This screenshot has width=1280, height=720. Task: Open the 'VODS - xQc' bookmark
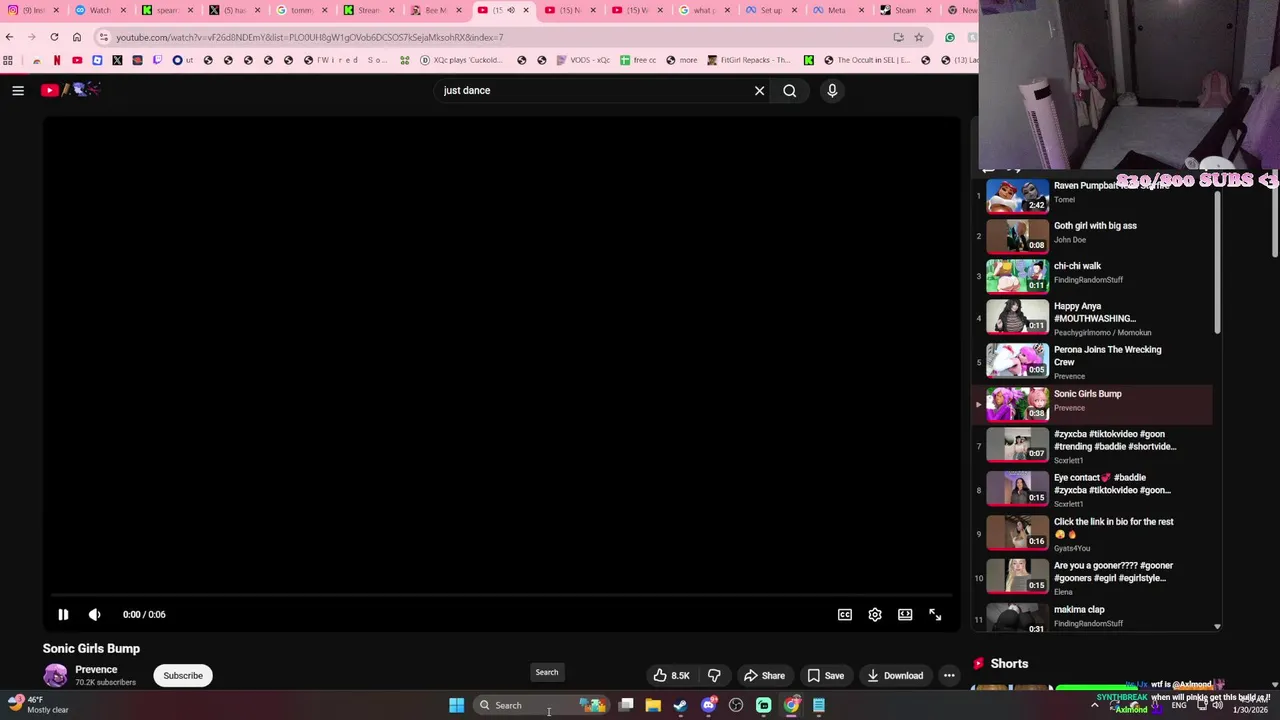[x=582, y=60]
